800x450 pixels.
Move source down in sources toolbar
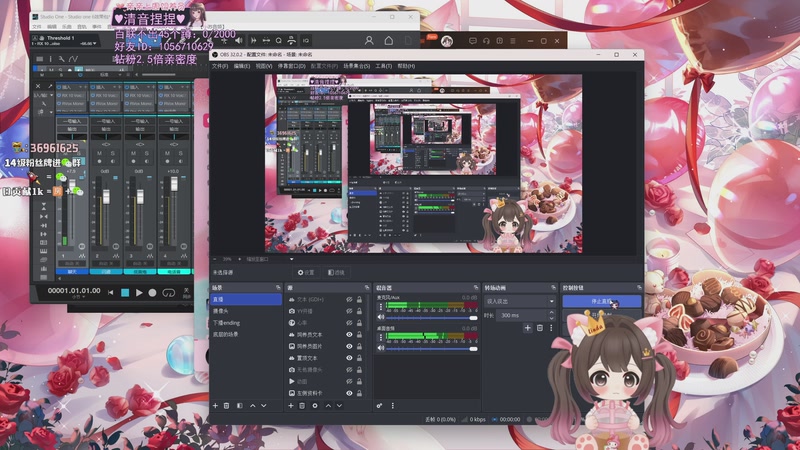point(339,406)
